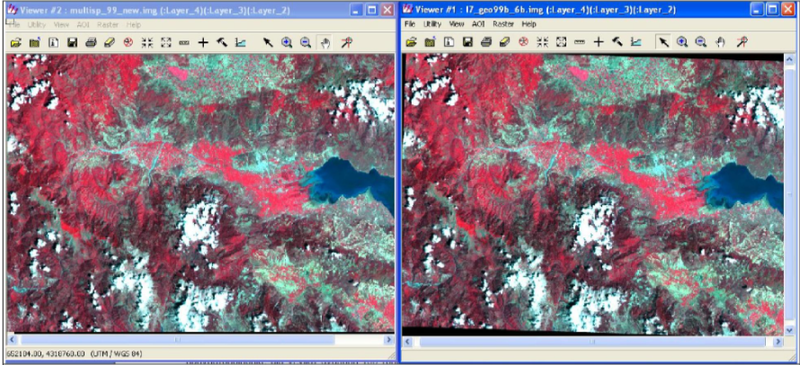Click the red lifesaver reset icon in Viewer #2

(128, 43)
